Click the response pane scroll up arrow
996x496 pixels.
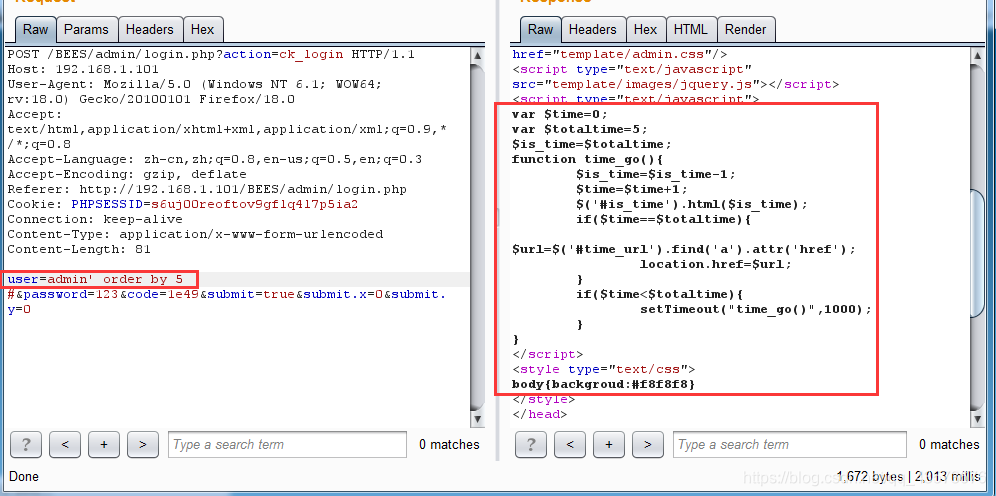[x=979, y=57]
